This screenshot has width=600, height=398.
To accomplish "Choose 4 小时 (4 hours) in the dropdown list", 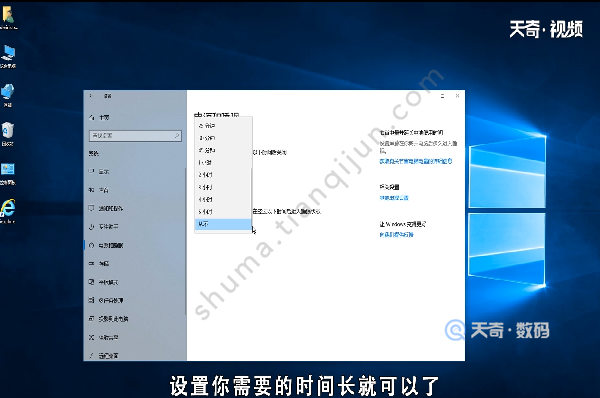I will click(x=223, y=199).
